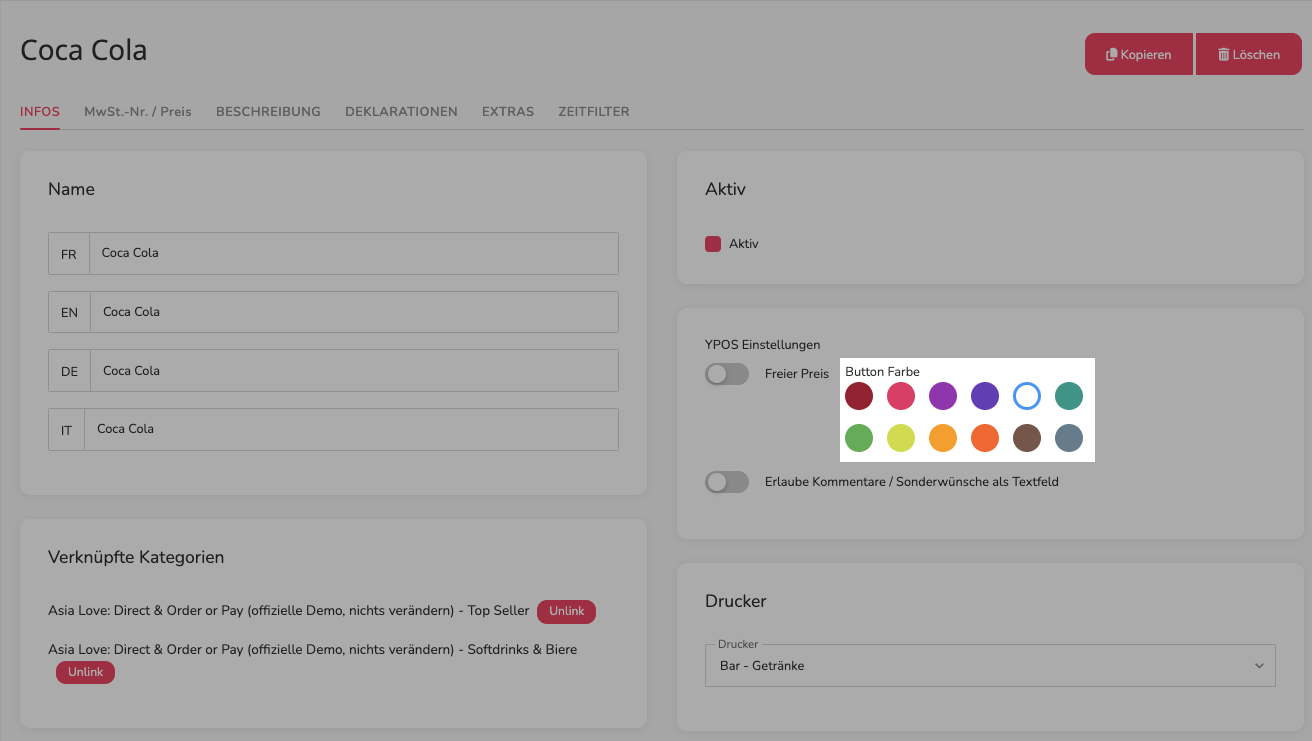Viewport: 1312px width, 741px height.
Task: Click the chevron of the Drucker select
Action: tap(1260, 666)
